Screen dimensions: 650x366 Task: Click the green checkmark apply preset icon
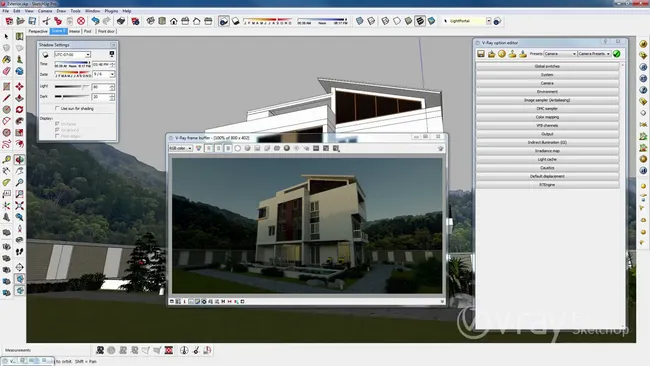pos(616,54)
